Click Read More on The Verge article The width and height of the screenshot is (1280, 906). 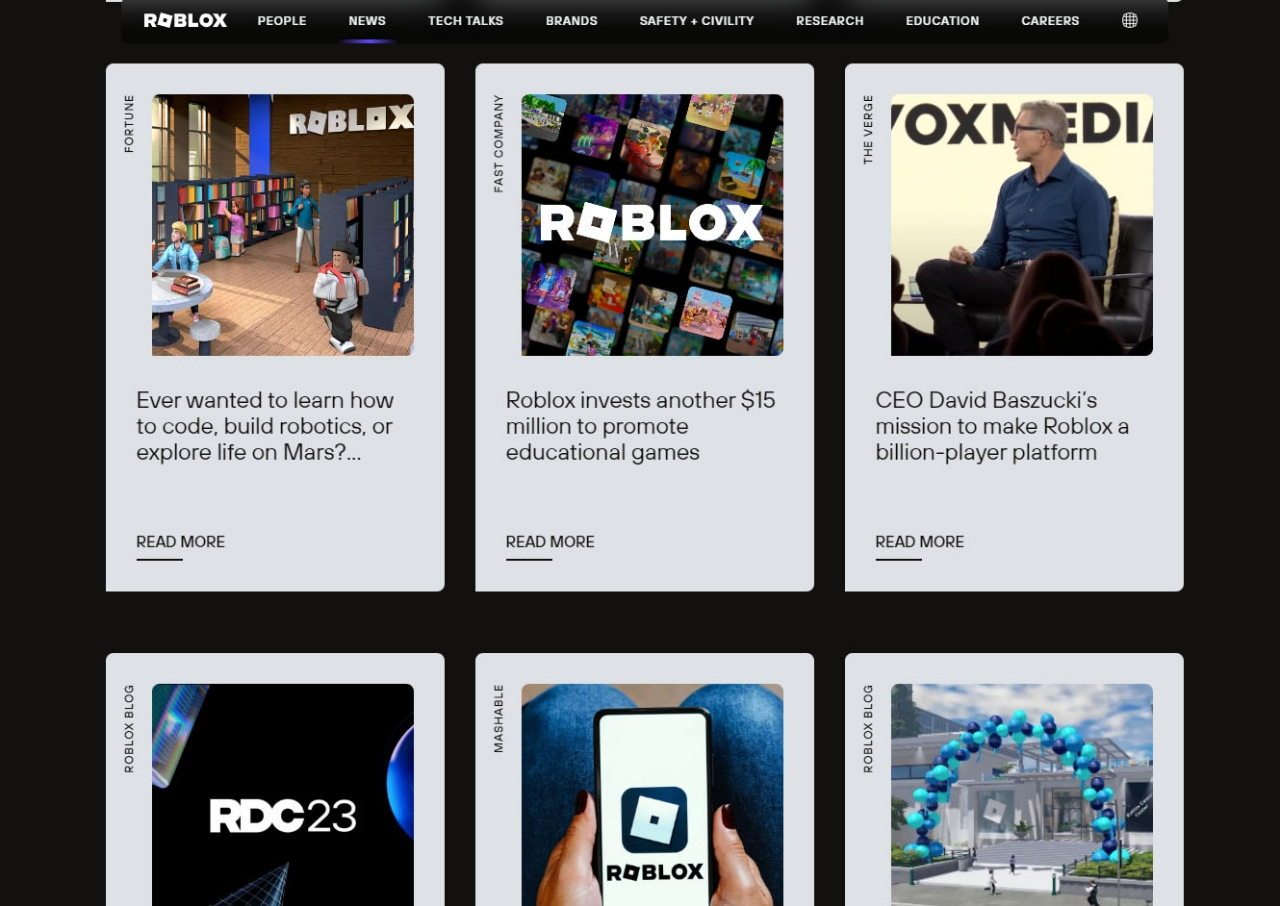pyautogui.click(x=920, y=542)
